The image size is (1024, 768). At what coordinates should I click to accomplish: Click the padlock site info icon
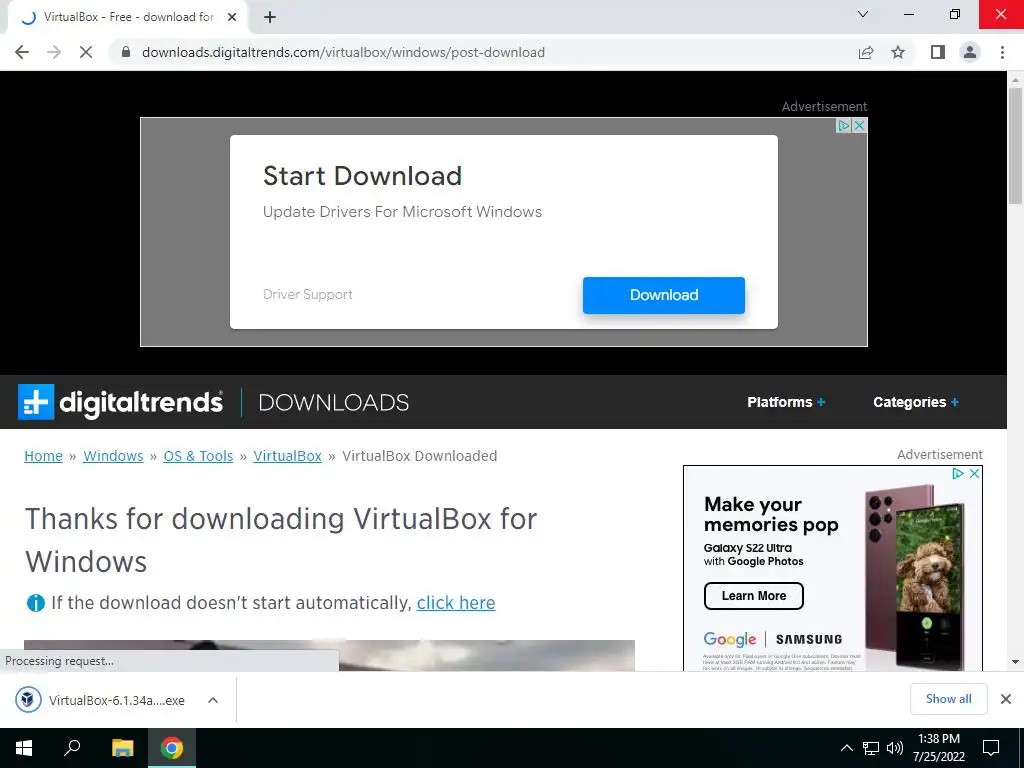coord(126,52)
